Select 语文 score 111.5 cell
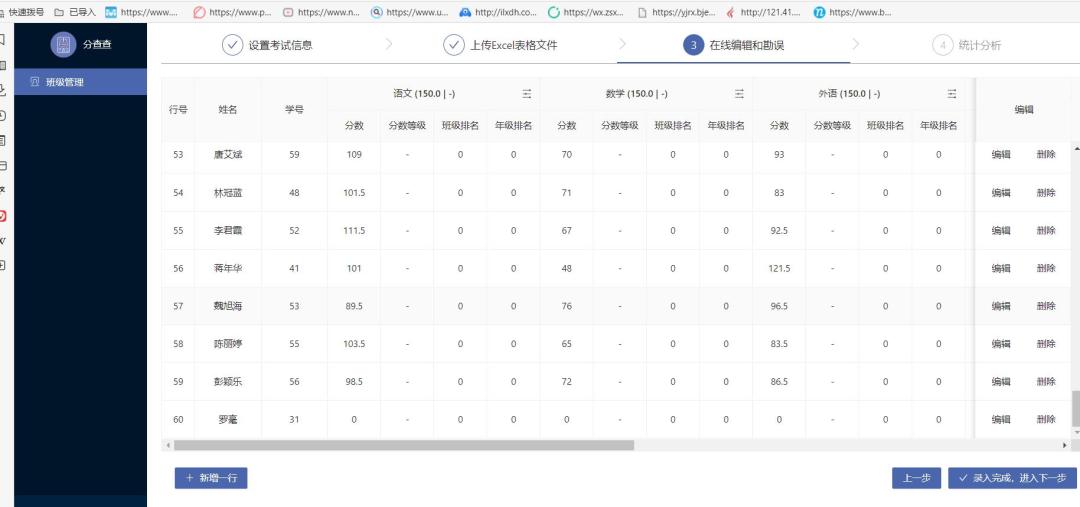 [x=354, y=231]
